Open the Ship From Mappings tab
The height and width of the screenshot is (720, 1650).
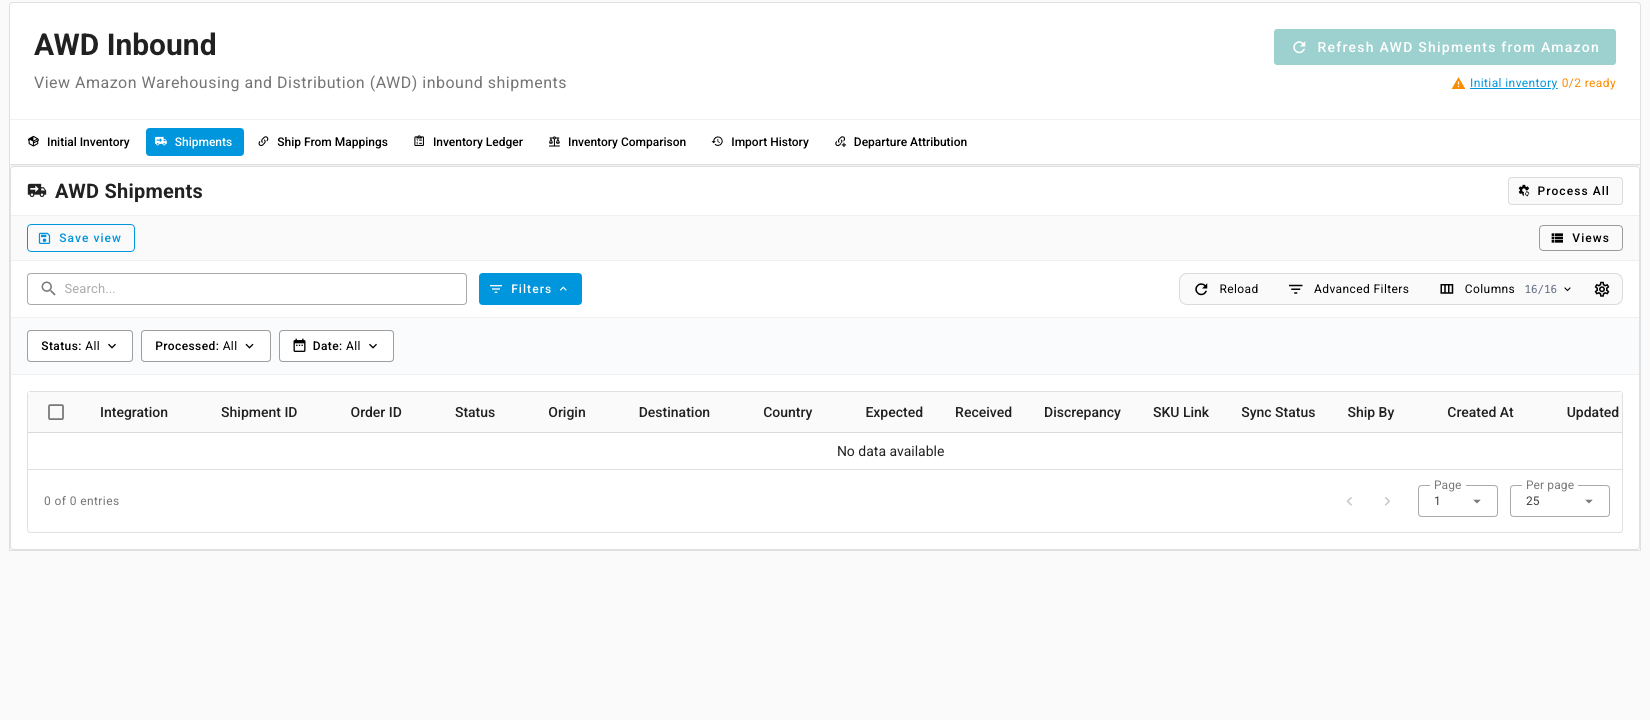[323, 142]
